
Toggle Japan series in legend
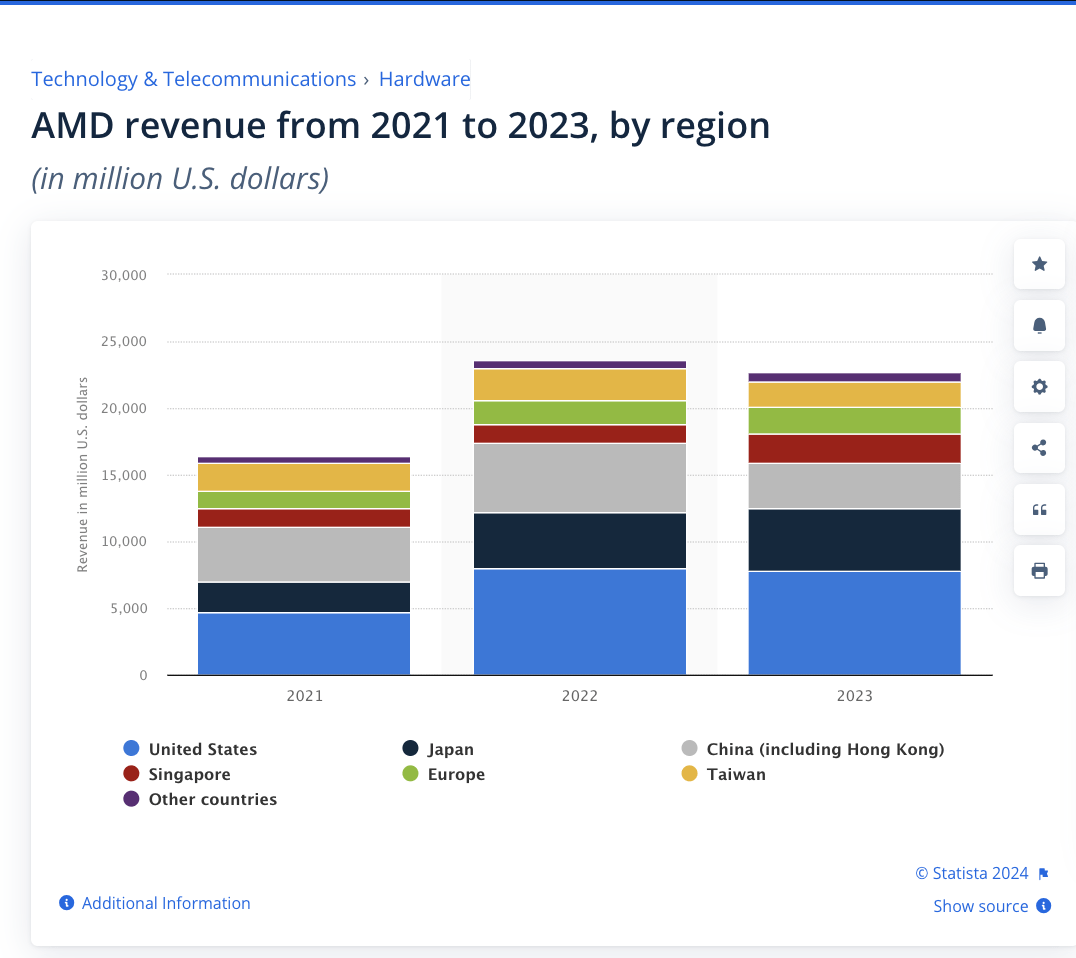[450, 749]
